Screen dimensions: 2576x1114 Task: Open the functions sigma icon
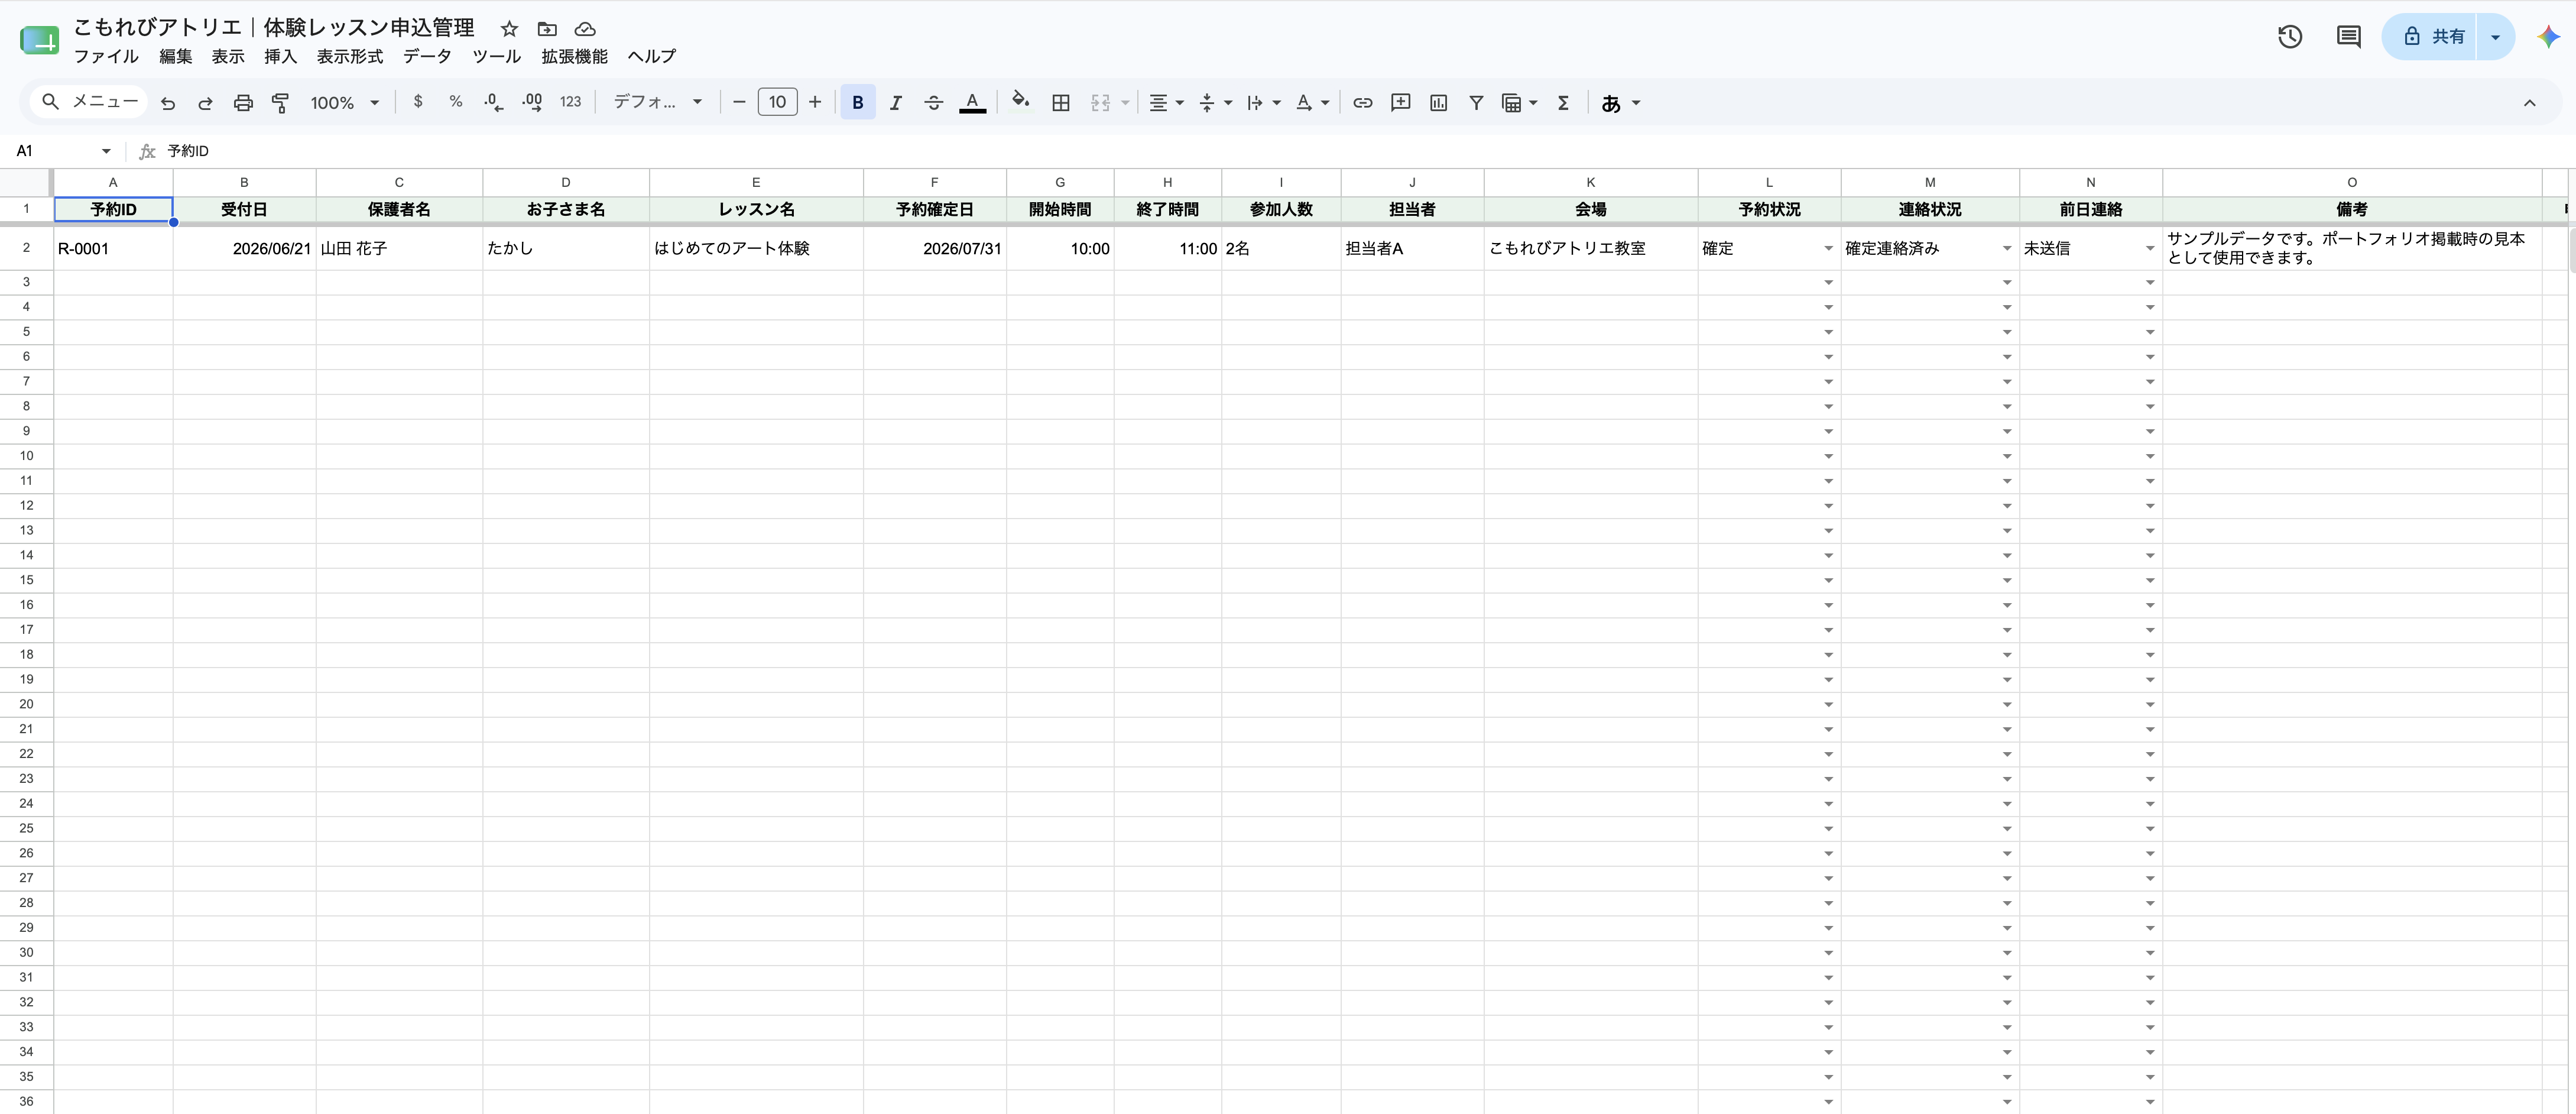[x=1563, y=102]
